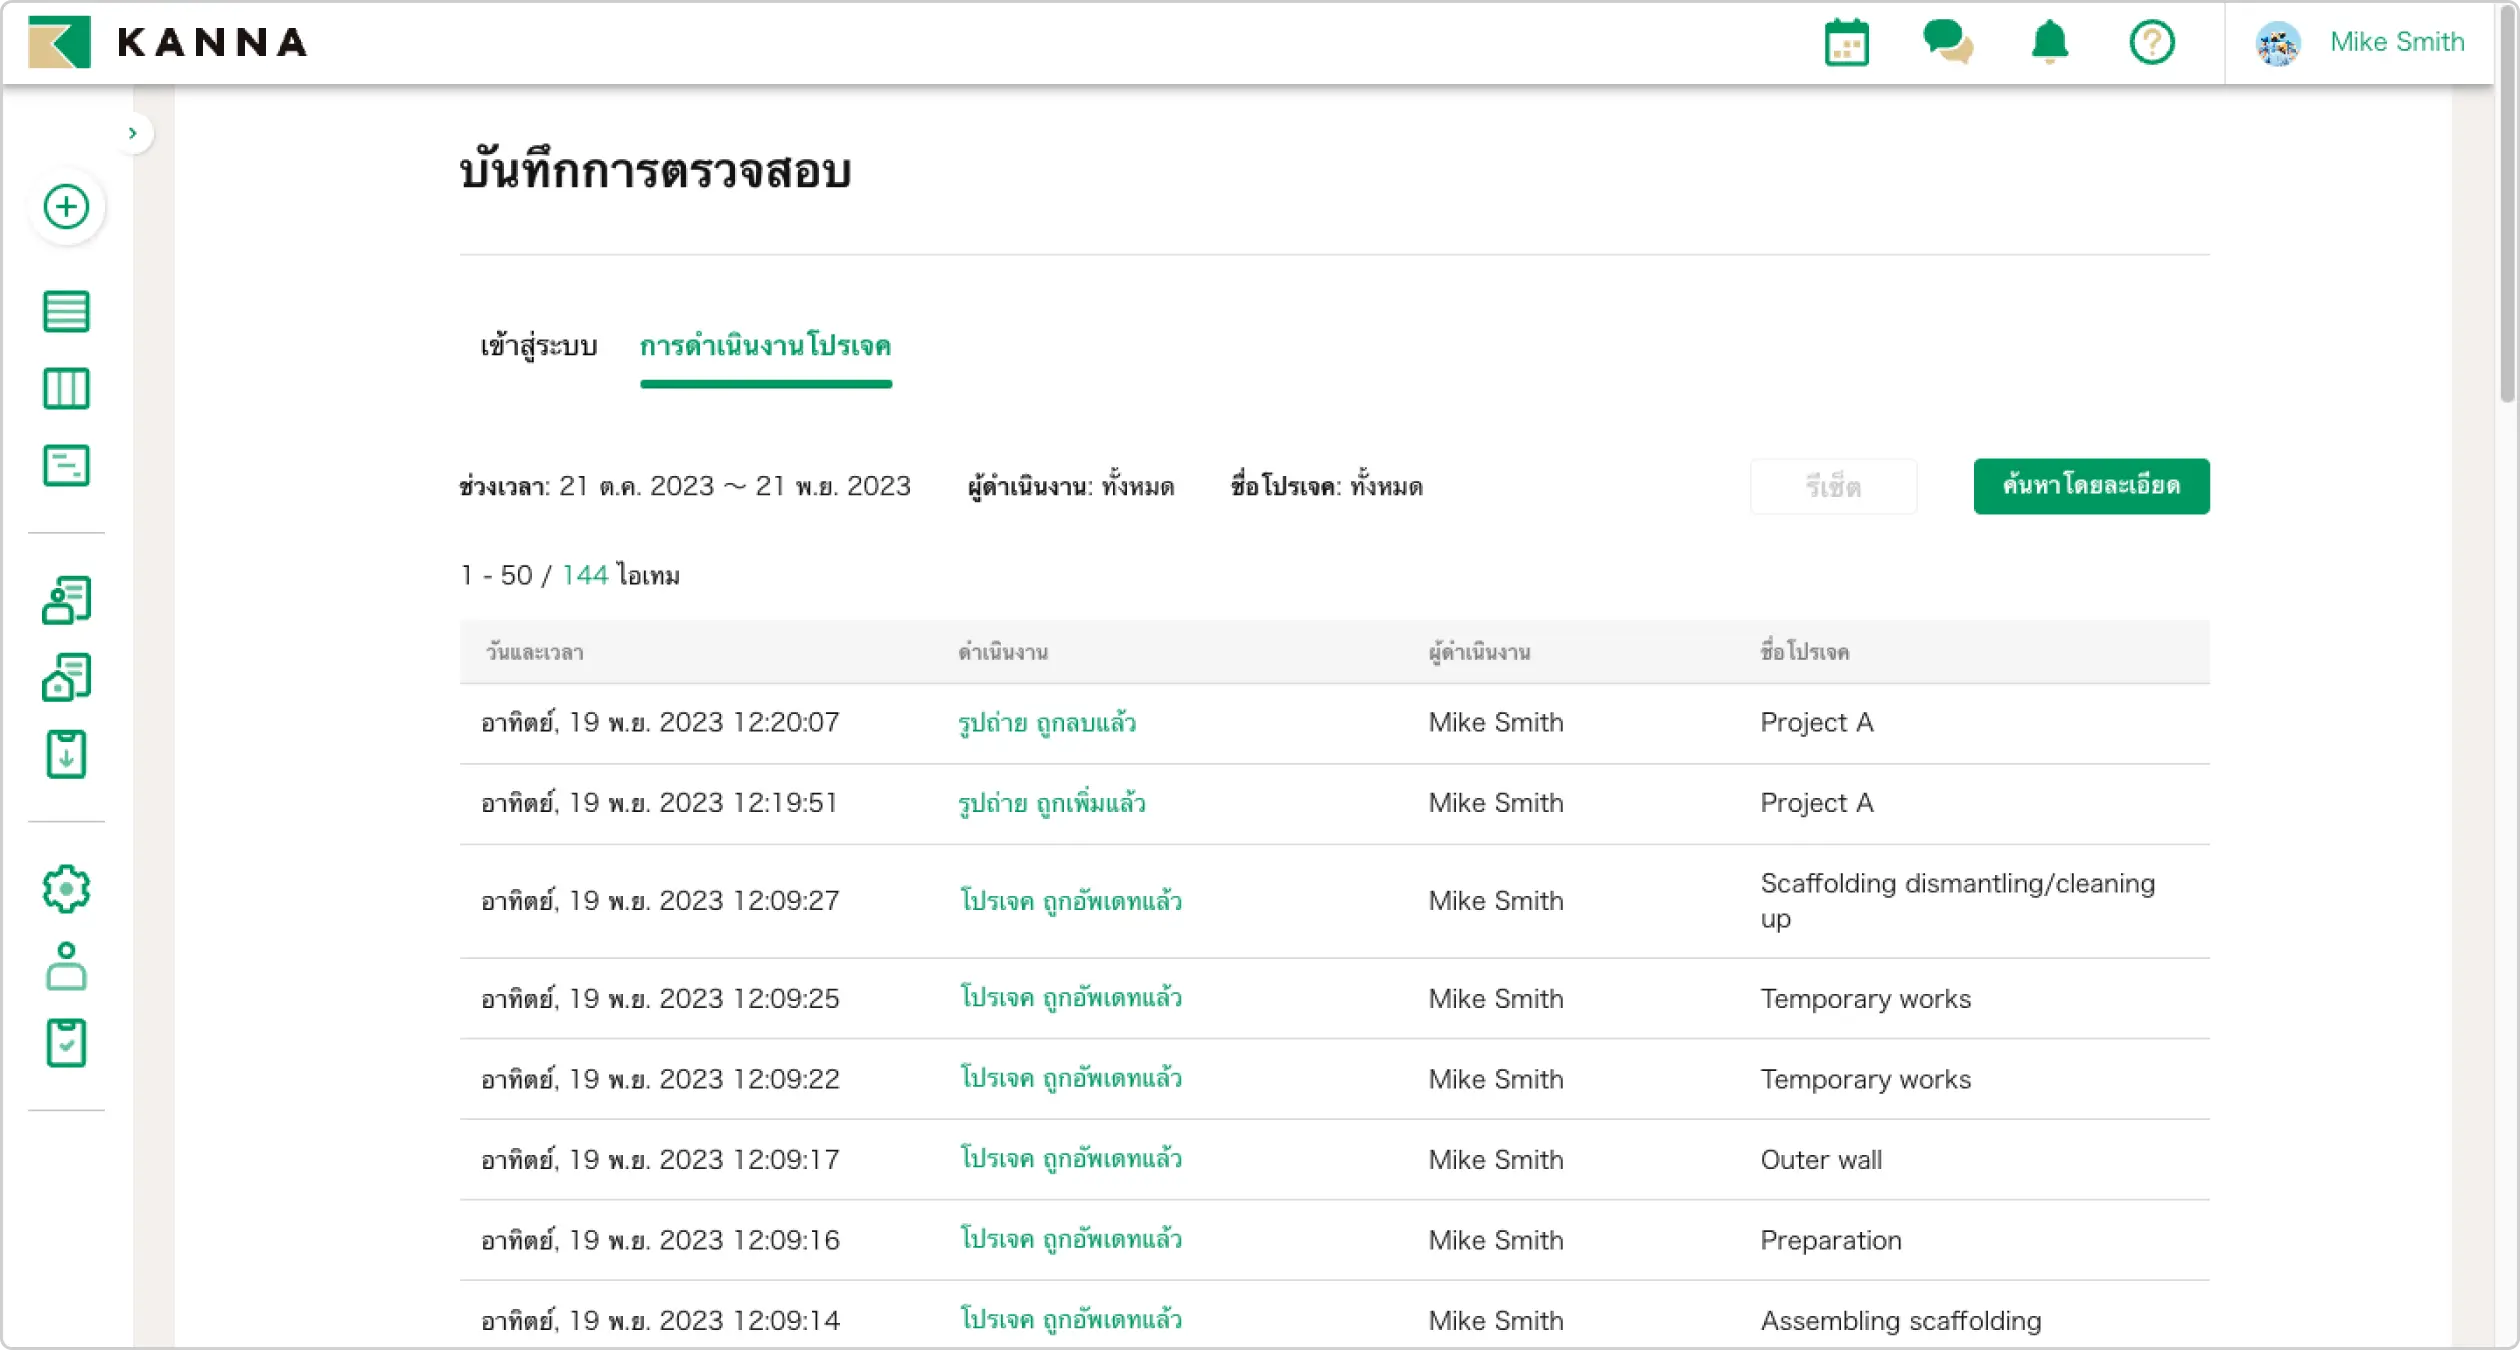Click the person user icon in the sidebar
The height and width of the screenshot is (1350, 2520).
pyautogui.click(x=67, y=966)
